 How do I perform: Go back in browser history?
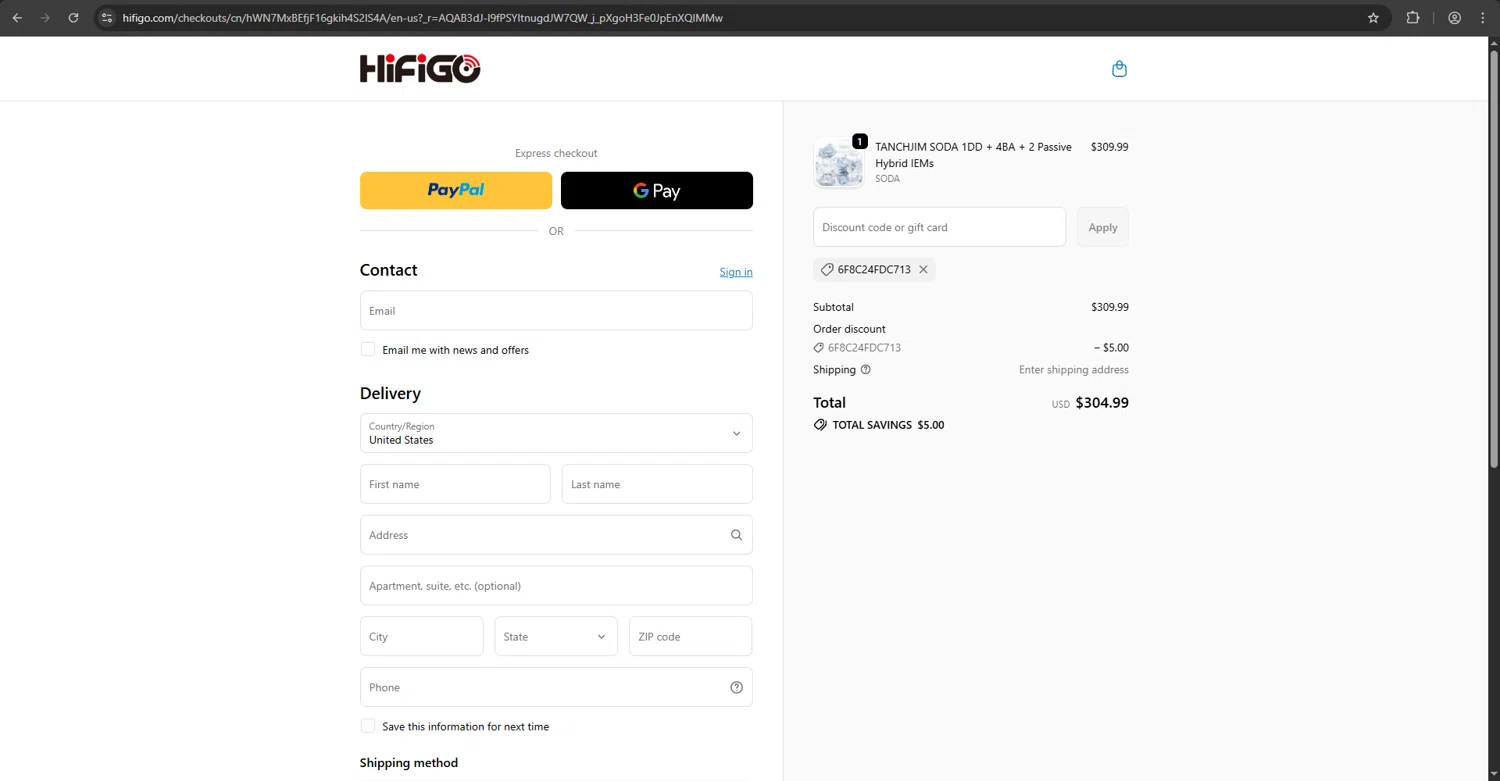pyautogui.click(x=17, y=18)
